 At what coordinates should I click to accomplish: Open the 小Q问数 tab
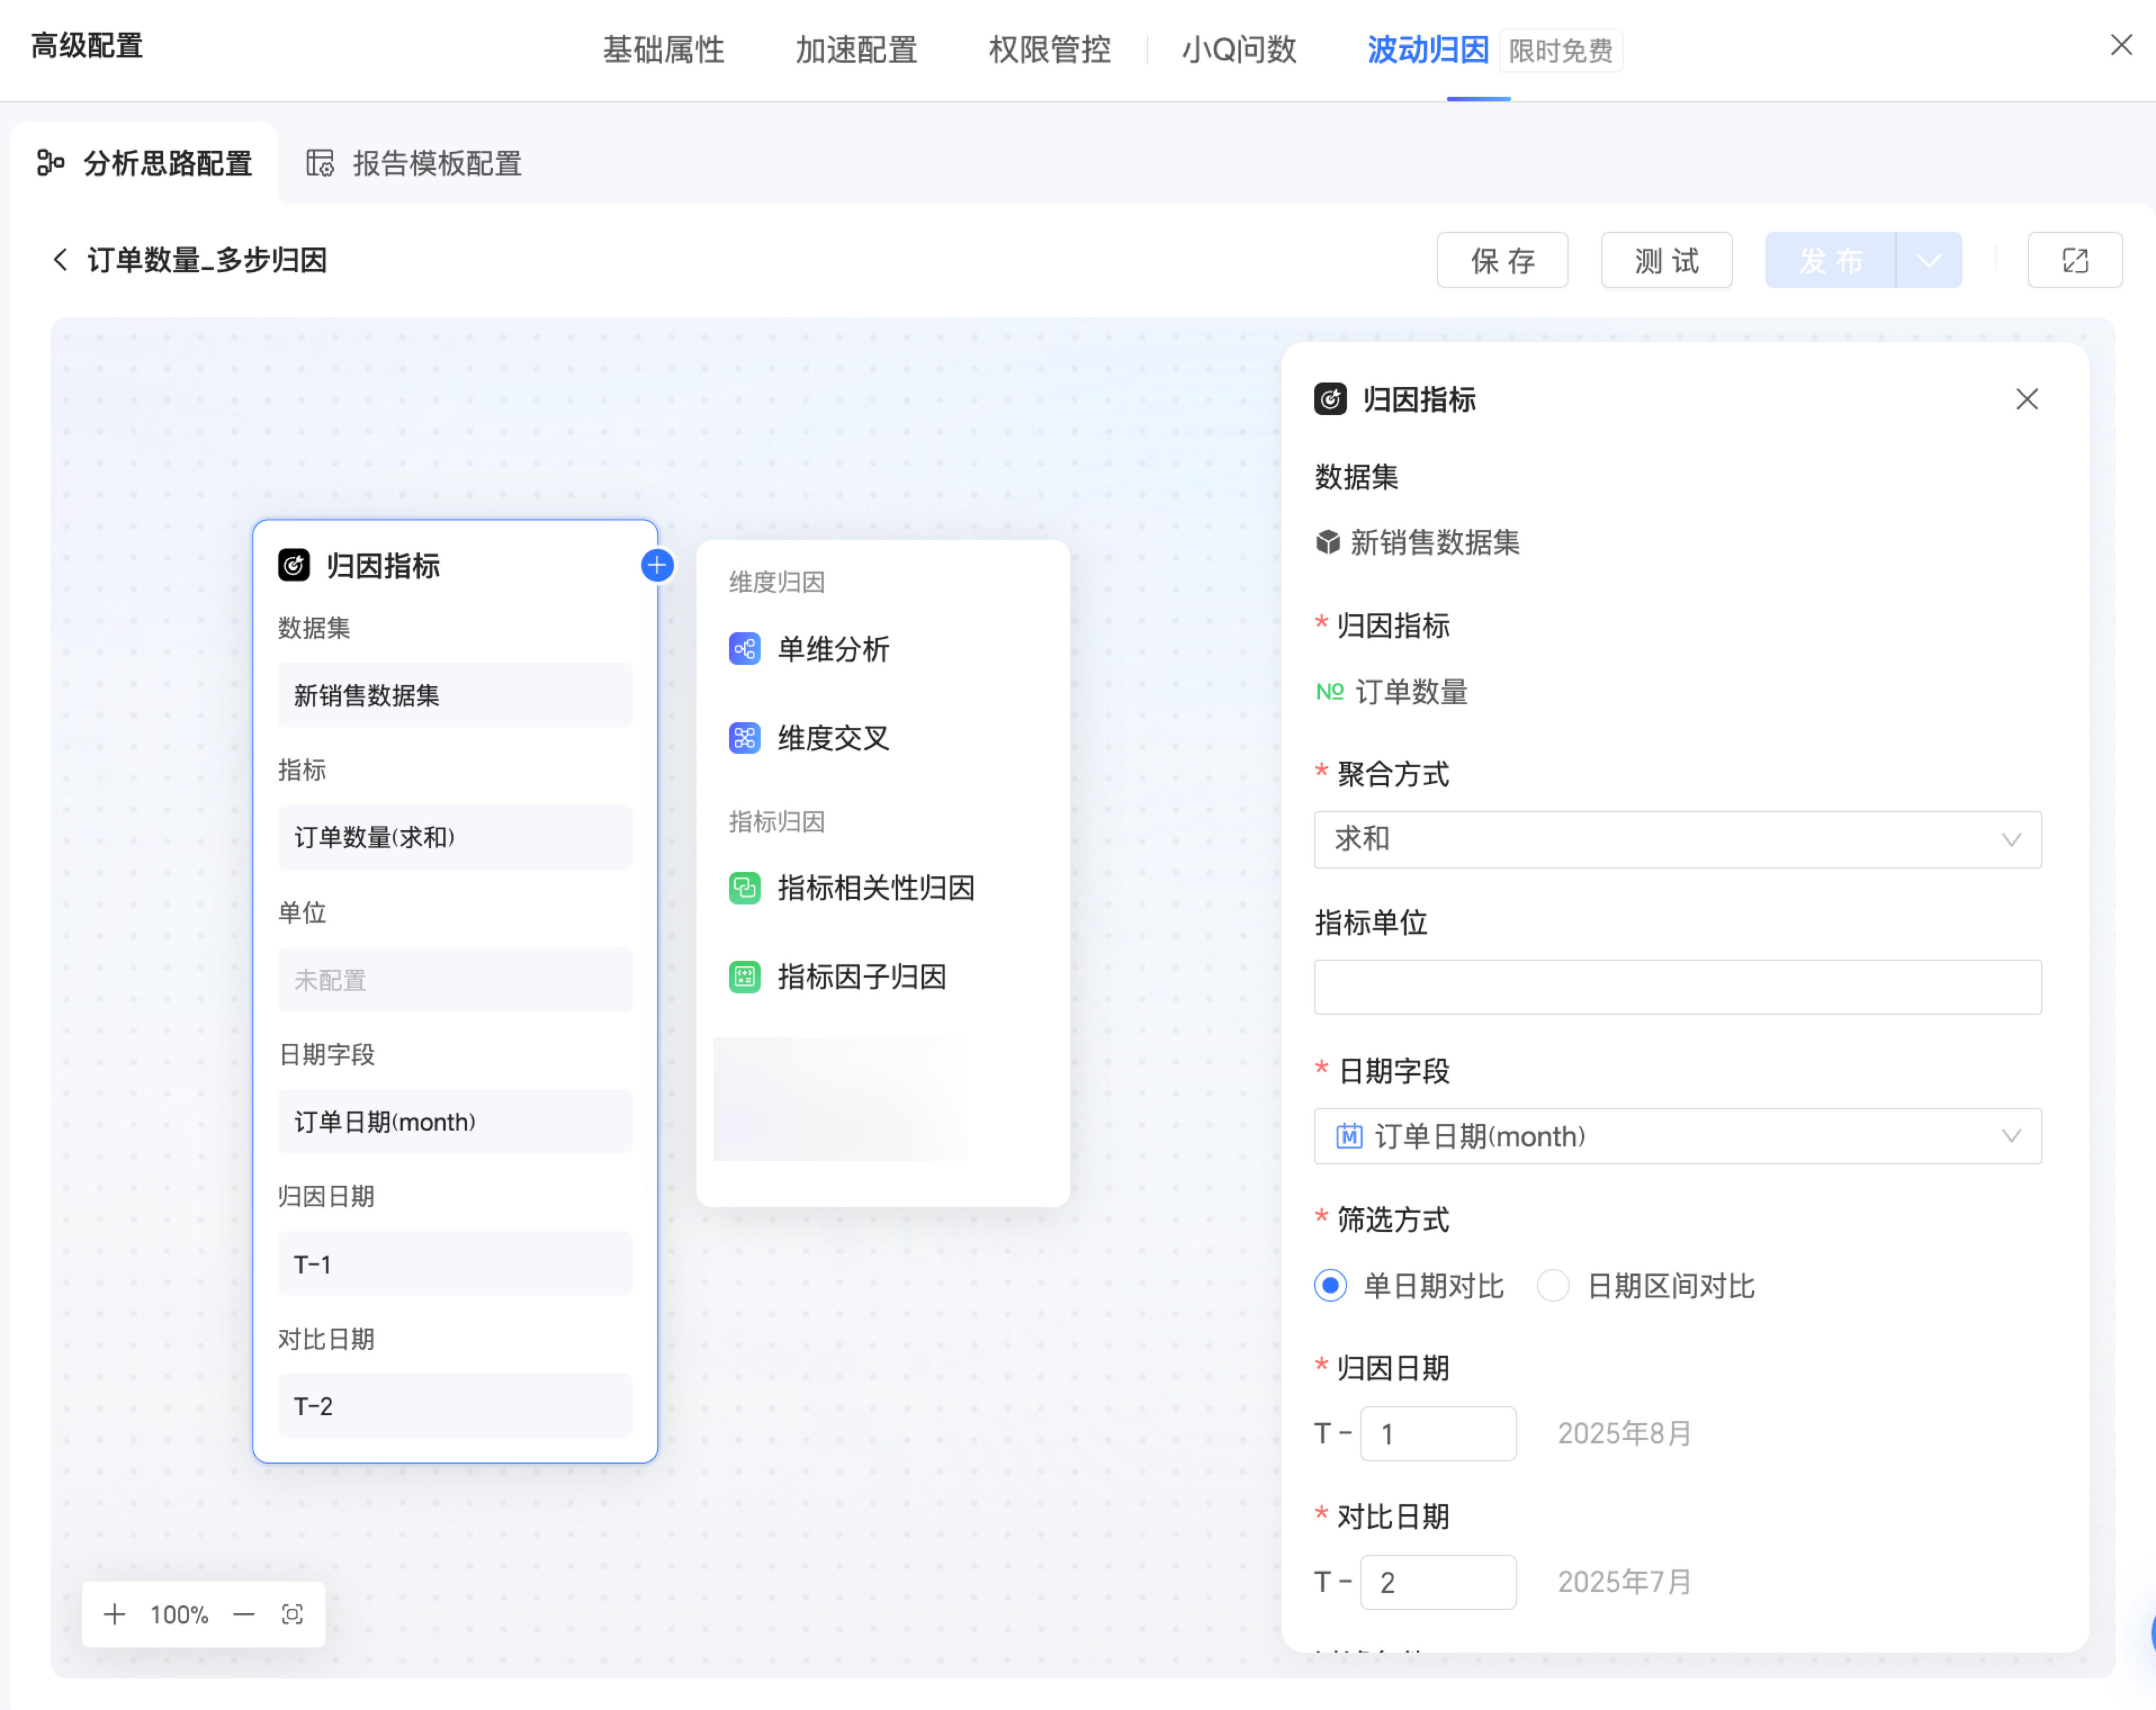coord(1238,50)
